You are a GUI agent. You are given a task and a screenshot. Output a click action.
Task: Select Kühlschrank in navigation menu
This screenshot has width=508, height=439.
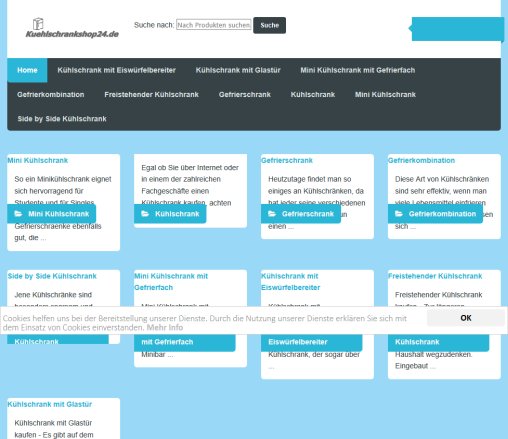[x=313, y=95]
